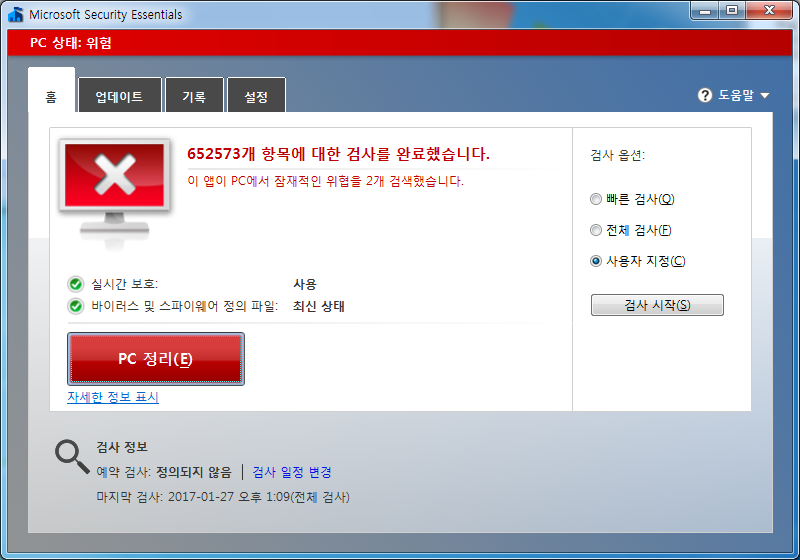The image size is (800, 560).
Task: Click the green check icon beside 정의 파일
Action: pos(75,306)
